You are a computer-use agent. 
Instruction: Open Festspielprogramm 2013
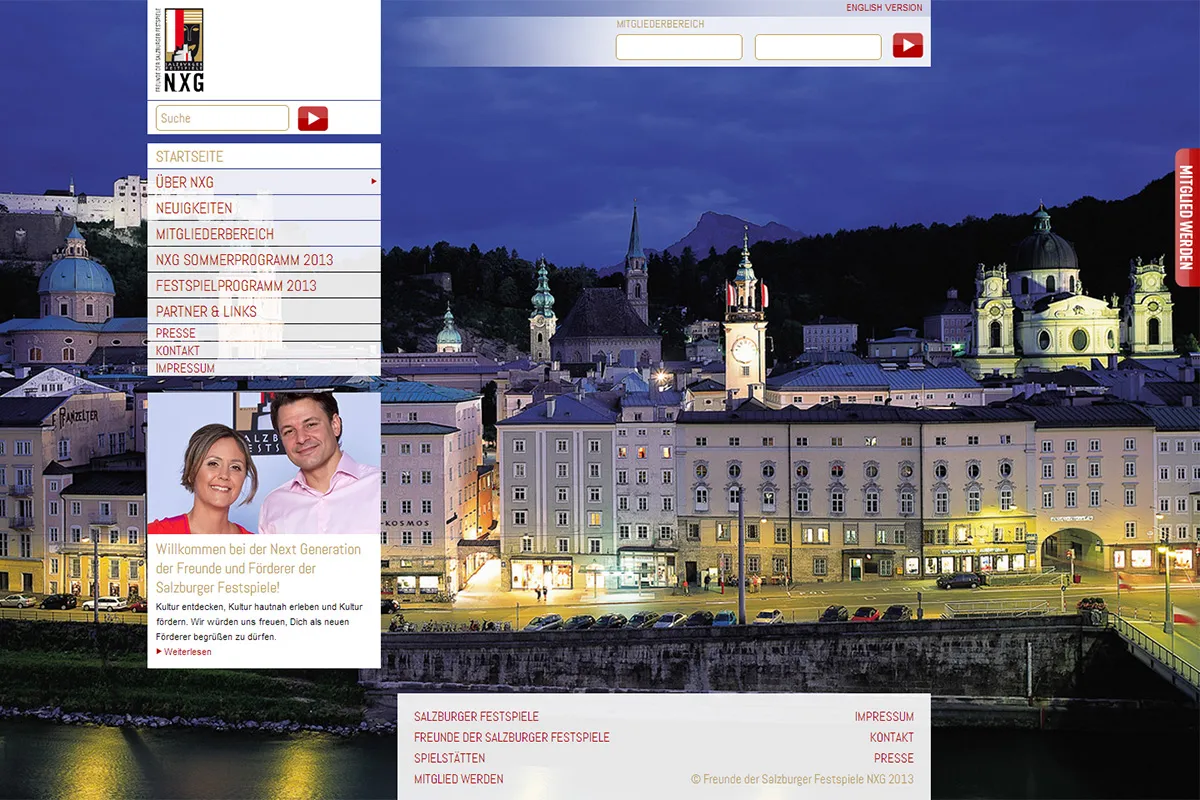[264, 286]
